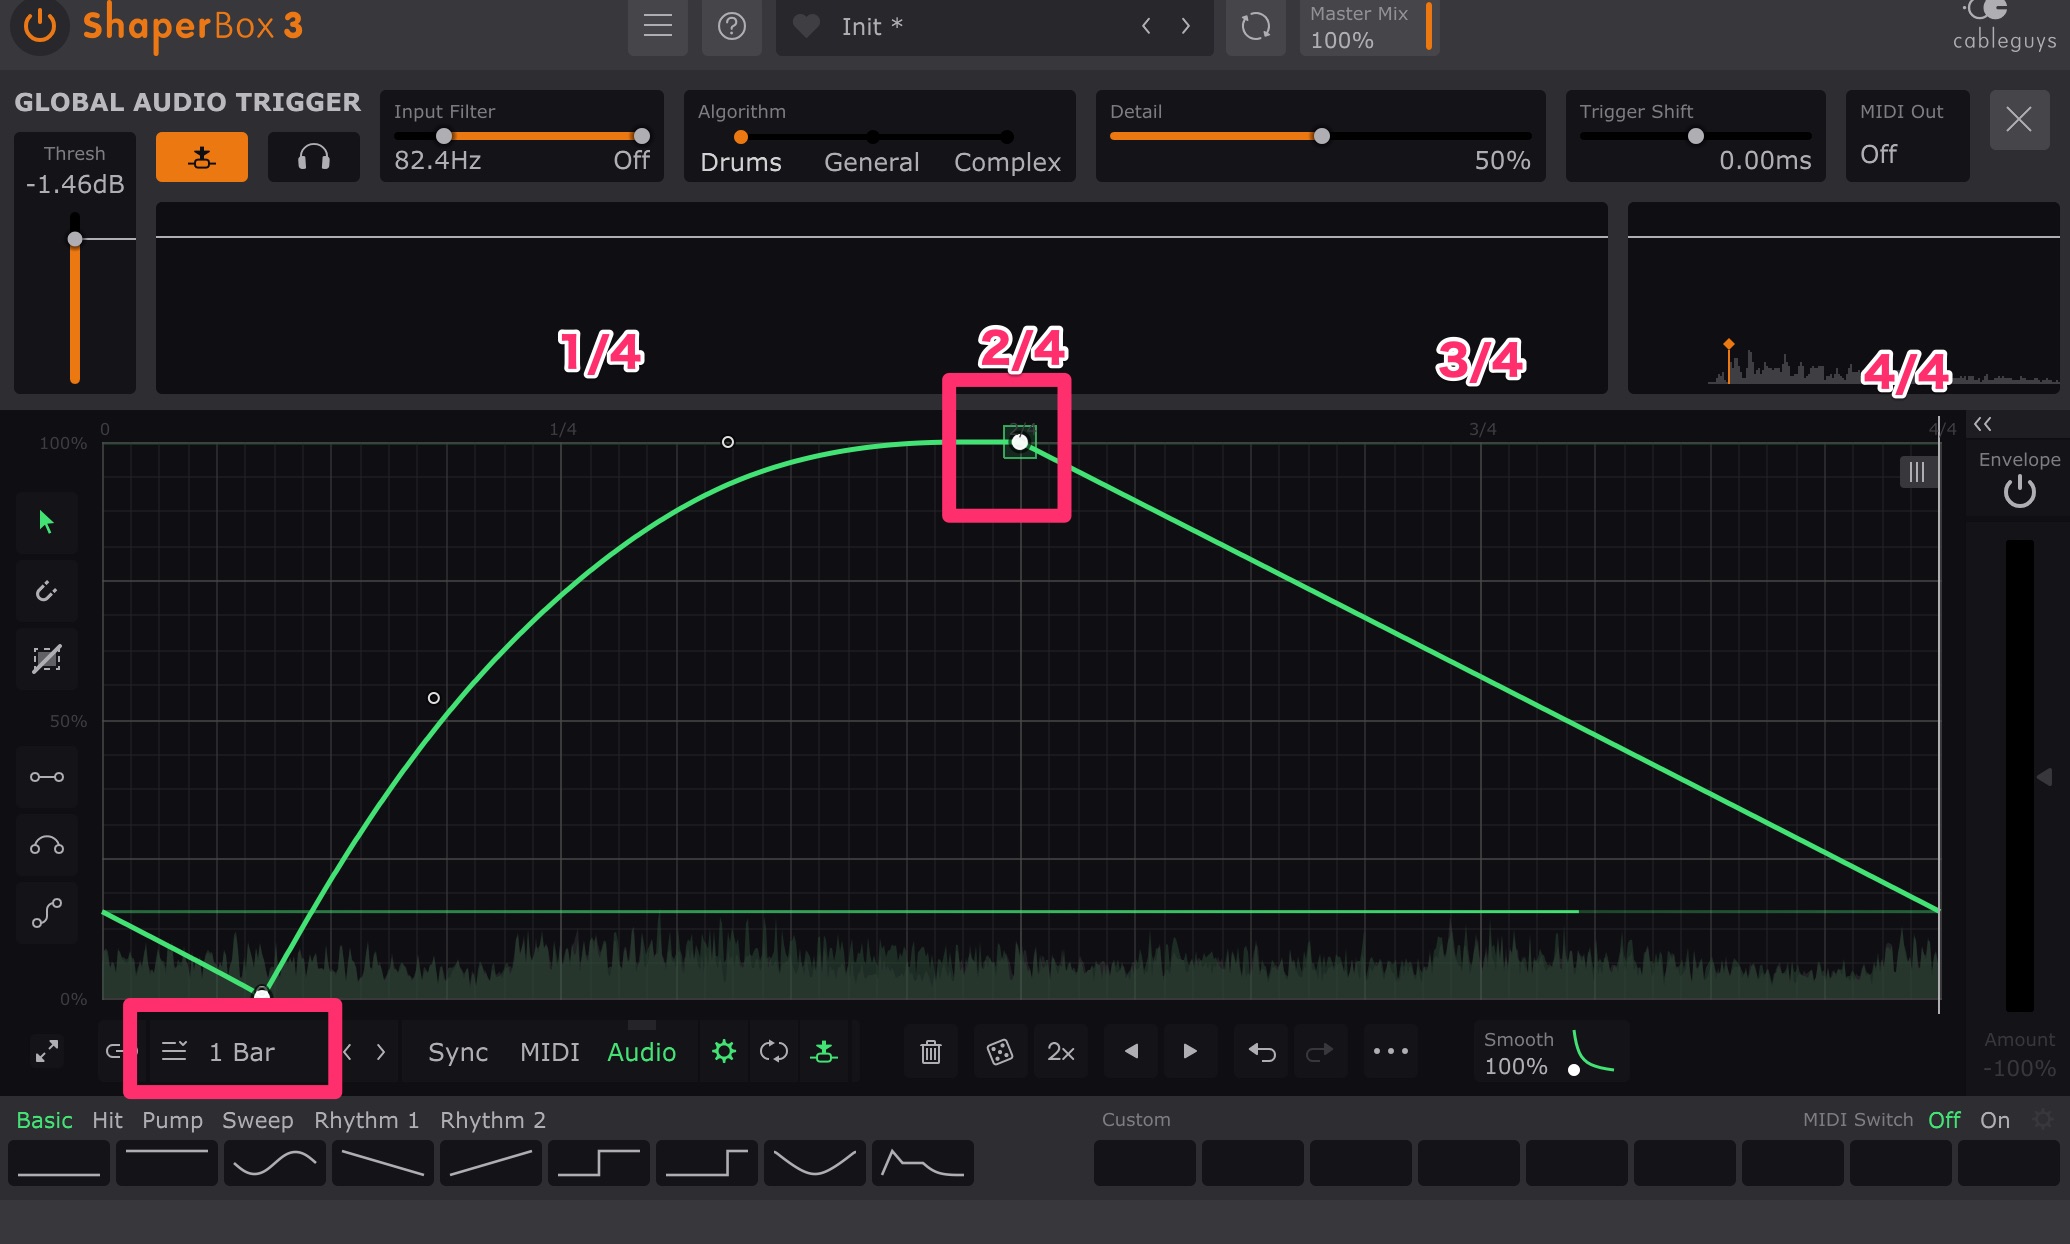Screen dimensions: 2070x1244
Task: Collapse panel with double chevron
Action: click(x=1982, y=424)
